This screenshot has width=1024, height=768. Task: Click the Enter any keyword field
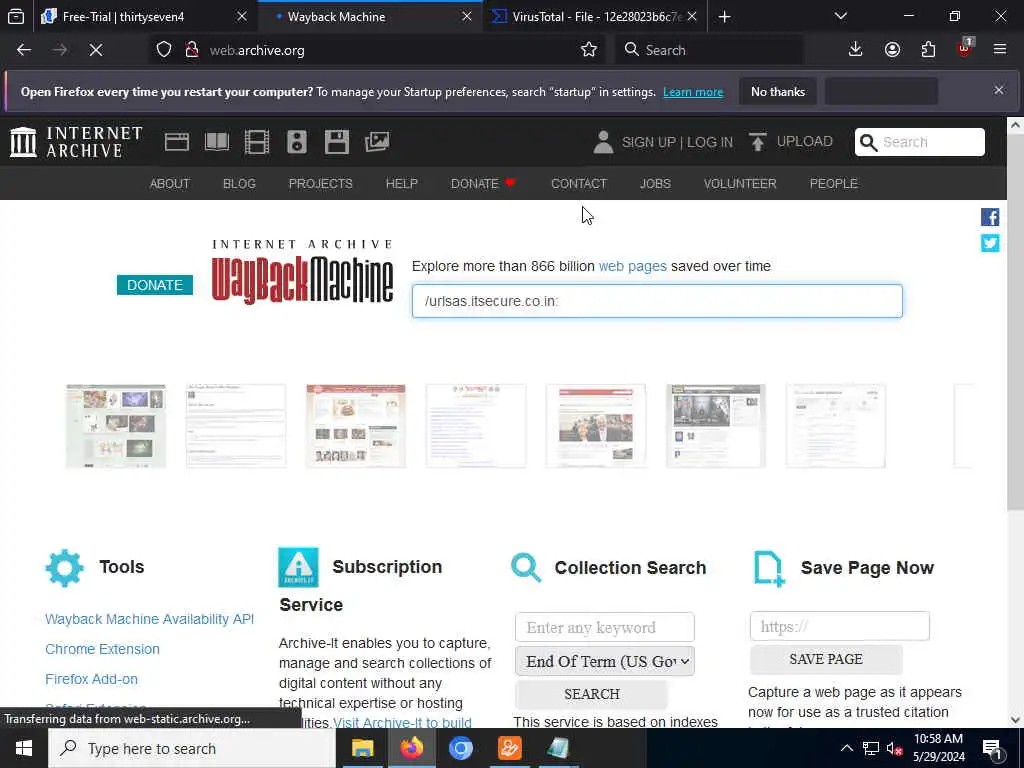pos(605,627)
